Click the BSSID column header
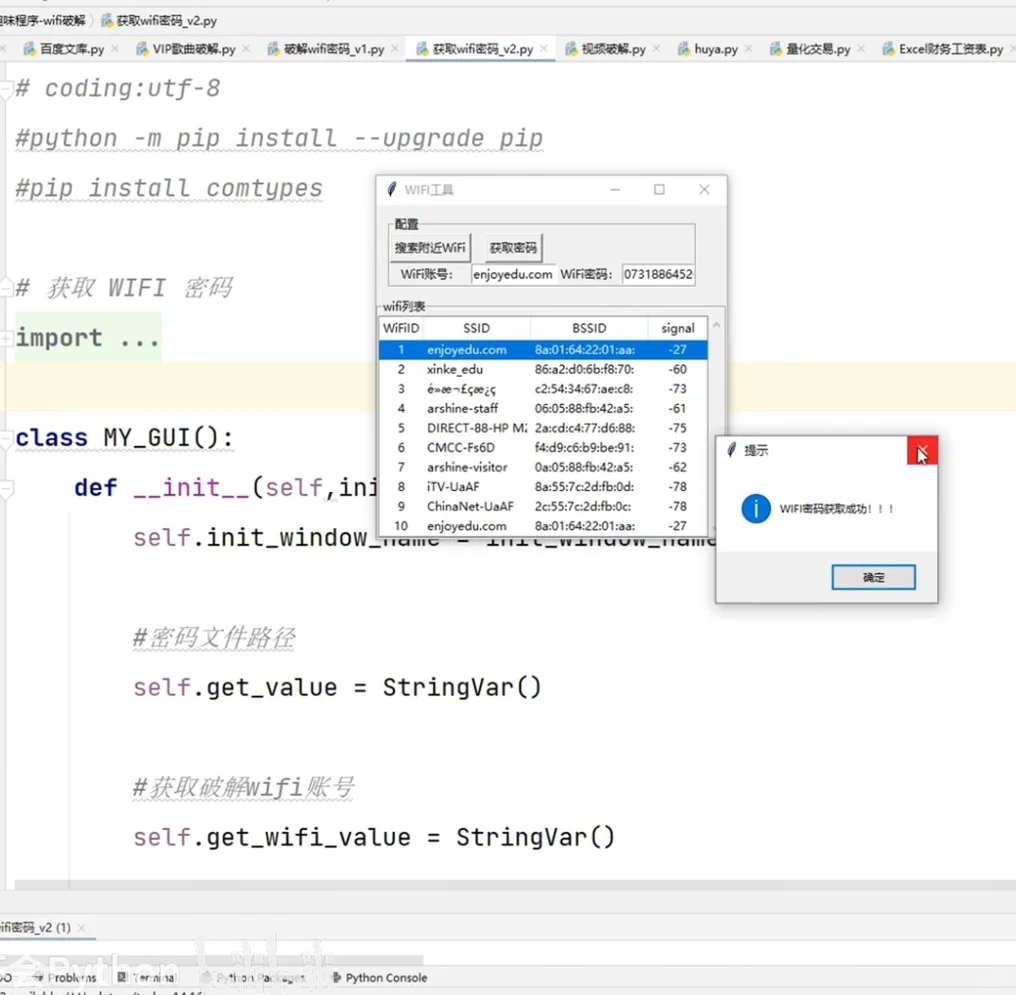 pyautogui.click(x=589, y=328)
